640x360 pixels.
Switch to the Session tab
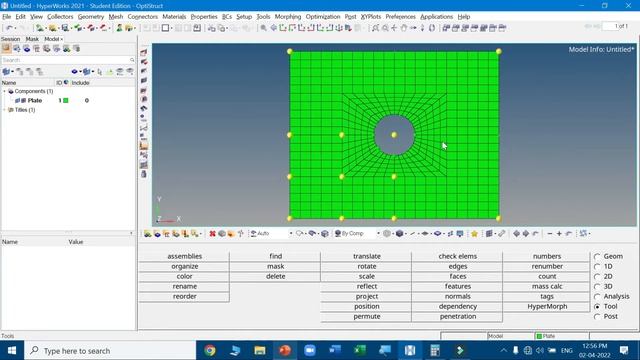click(x=11, y=39)
